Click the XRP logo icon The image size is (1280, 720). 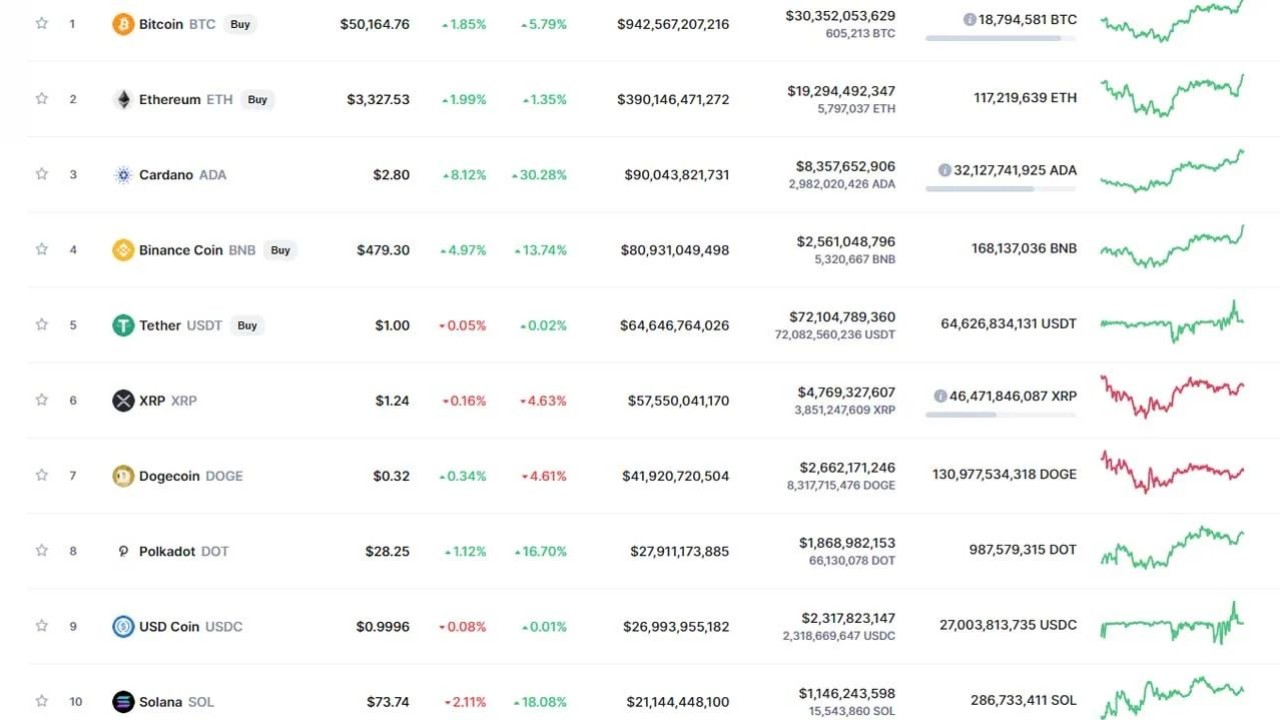pos(122,400)
